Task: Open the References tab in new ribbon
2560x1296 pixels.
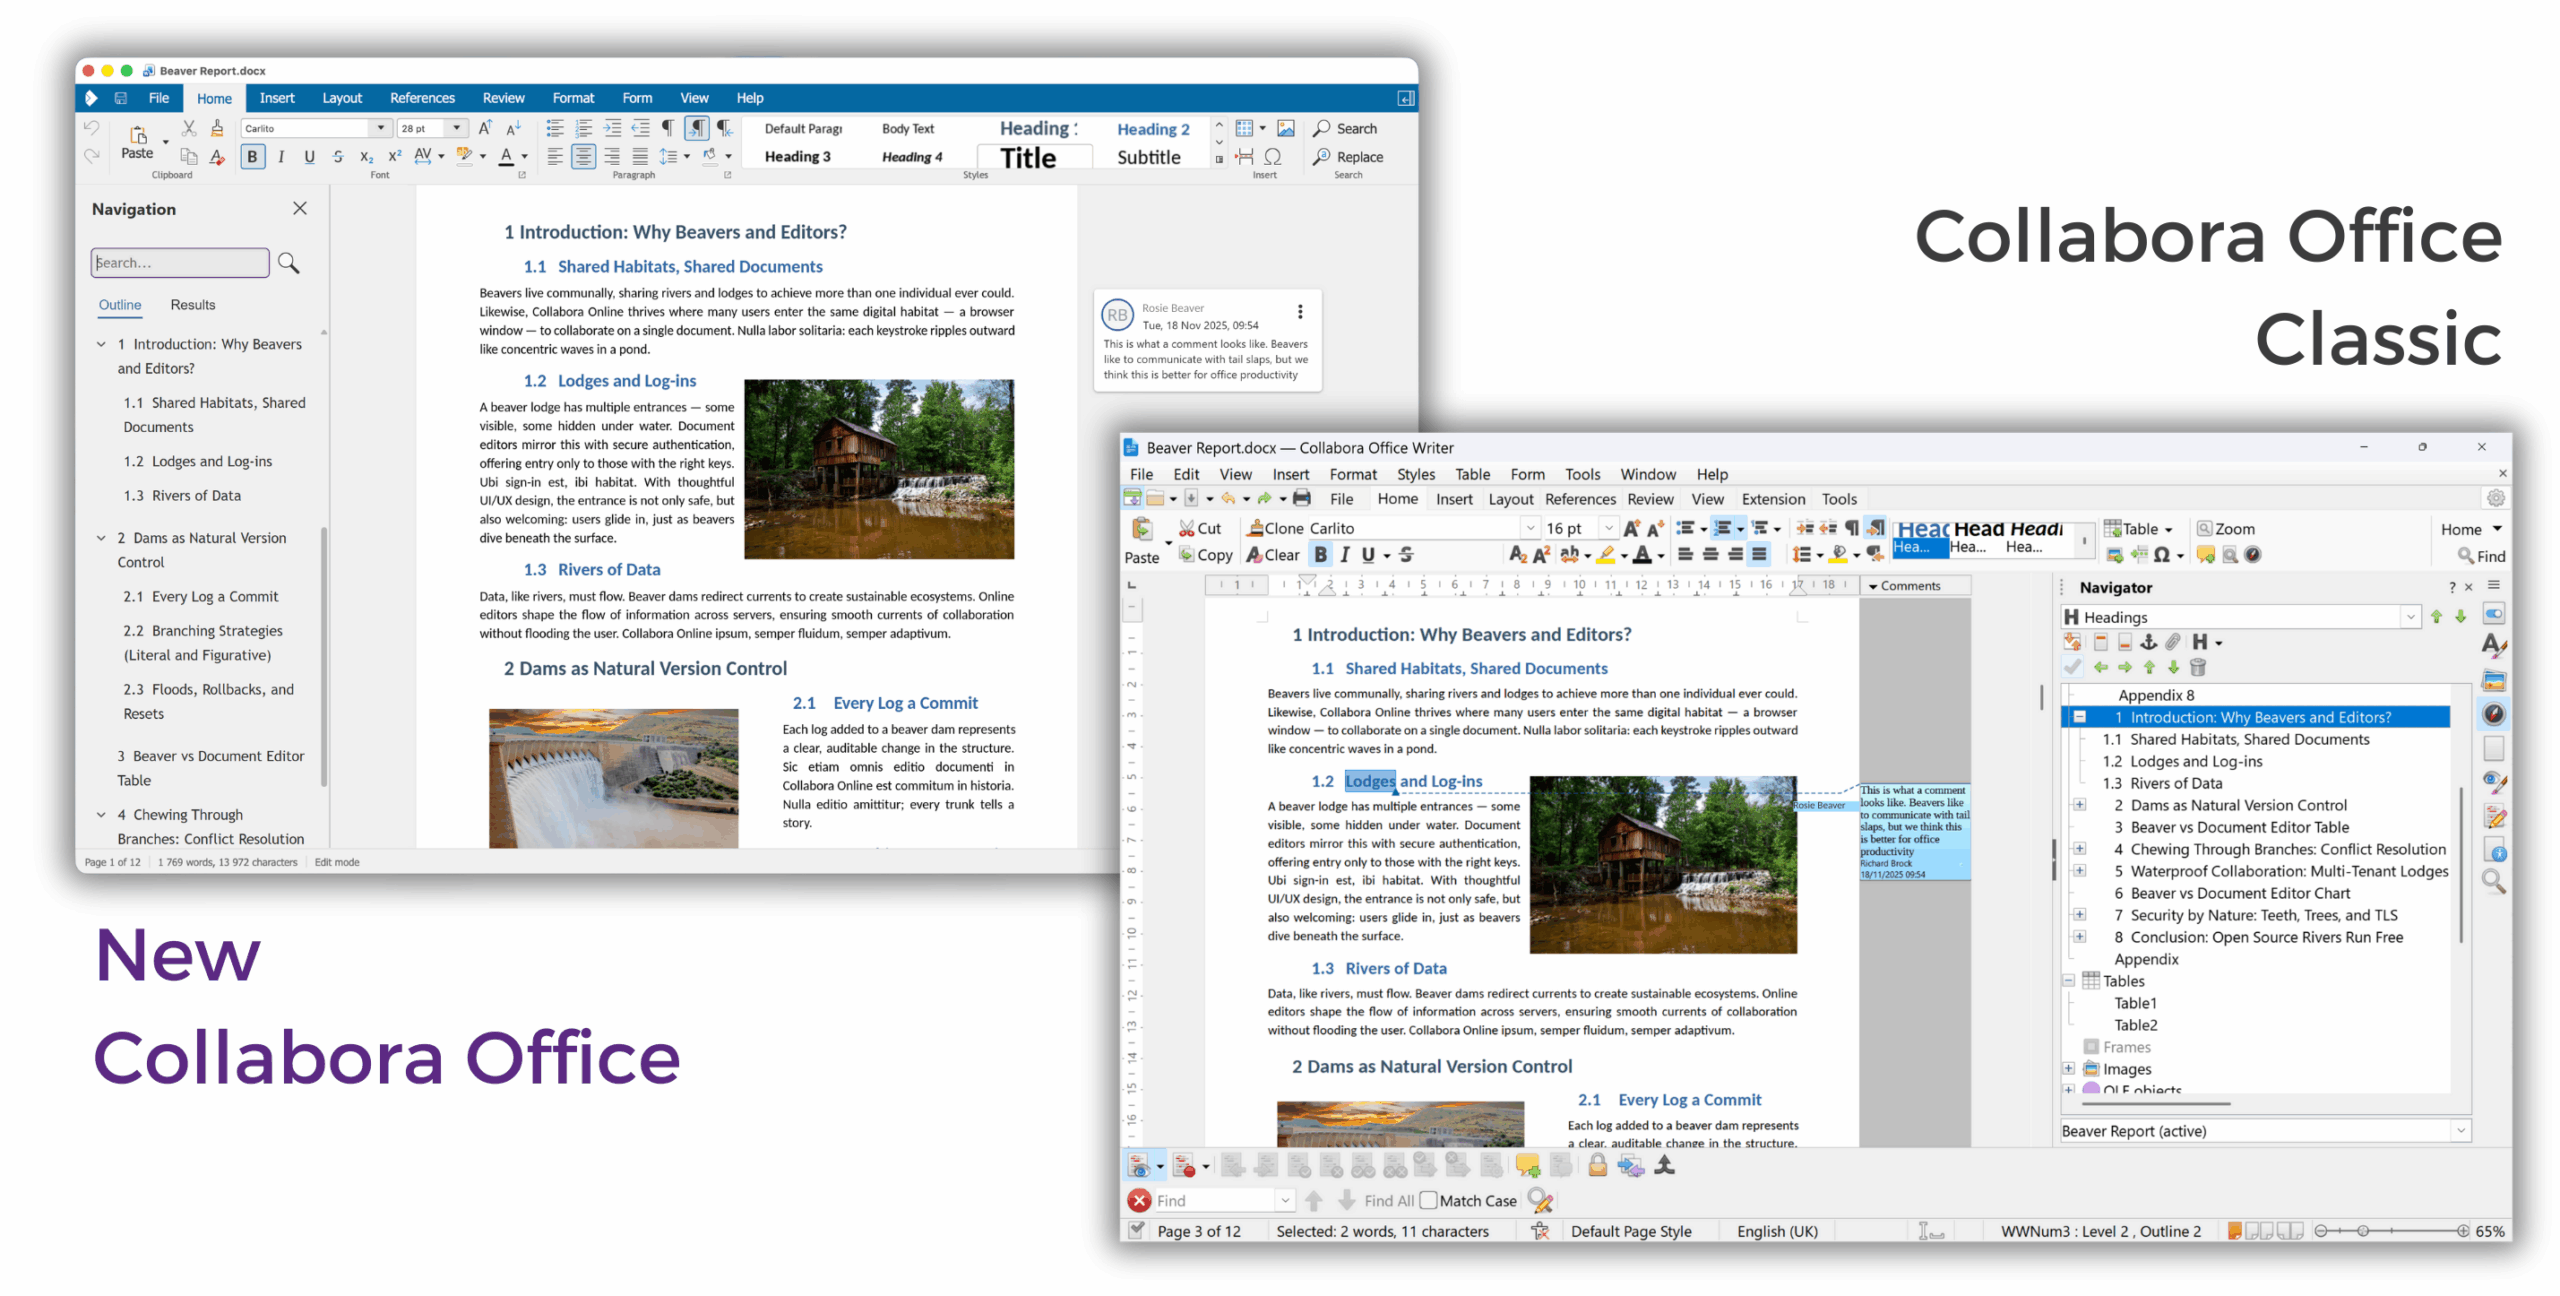Action: [422, 98]
